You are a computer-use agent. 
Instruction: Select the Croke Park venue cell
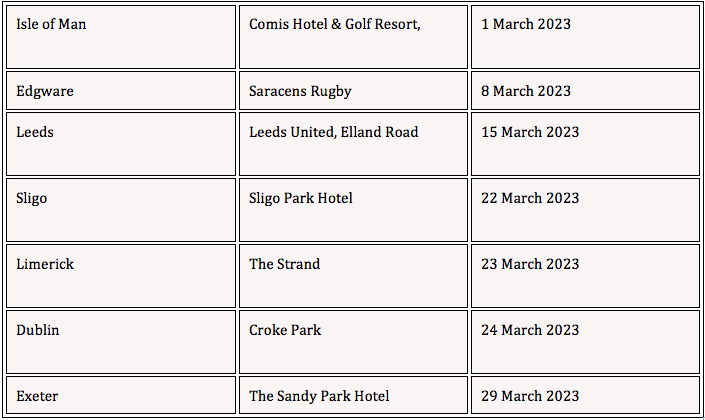click(353, 342)
